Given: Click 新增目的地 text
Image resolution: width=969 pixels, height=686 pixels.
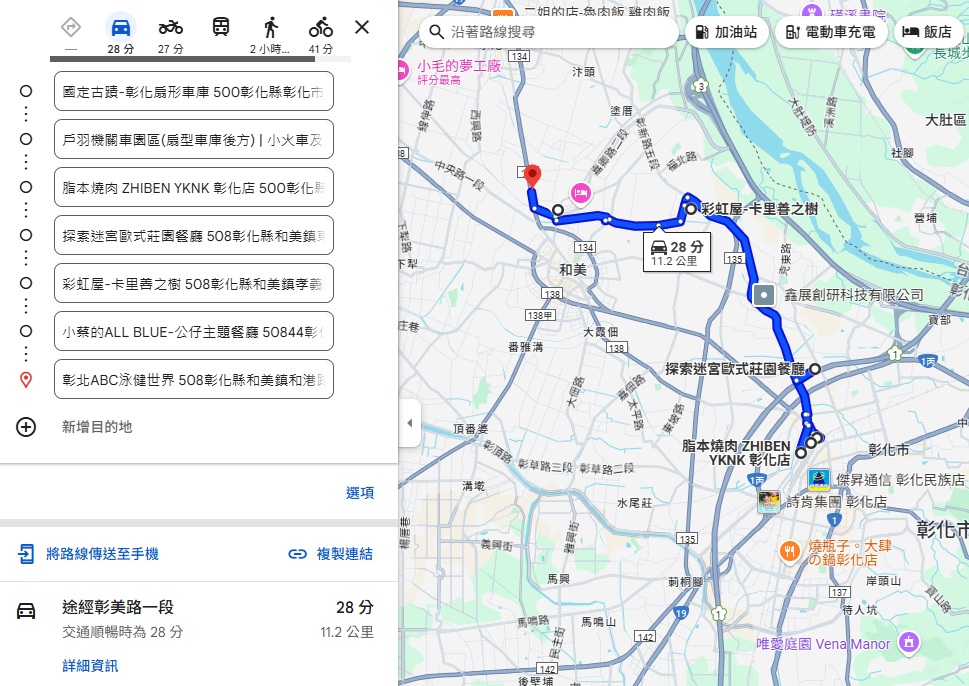Looking at the screenshot, I should tap(97, 427).
